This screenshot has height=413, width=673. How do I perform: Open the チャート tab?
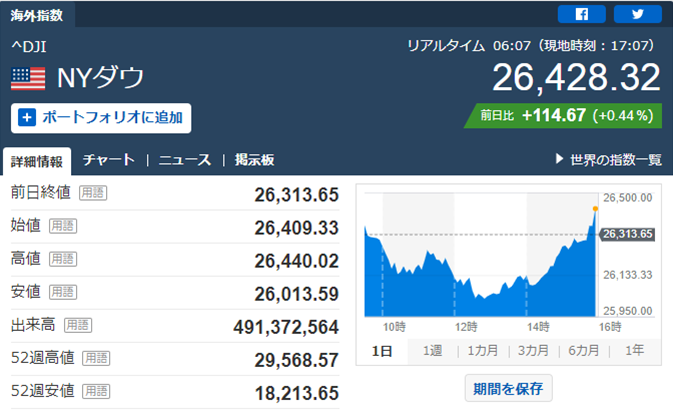coord(109,160)
